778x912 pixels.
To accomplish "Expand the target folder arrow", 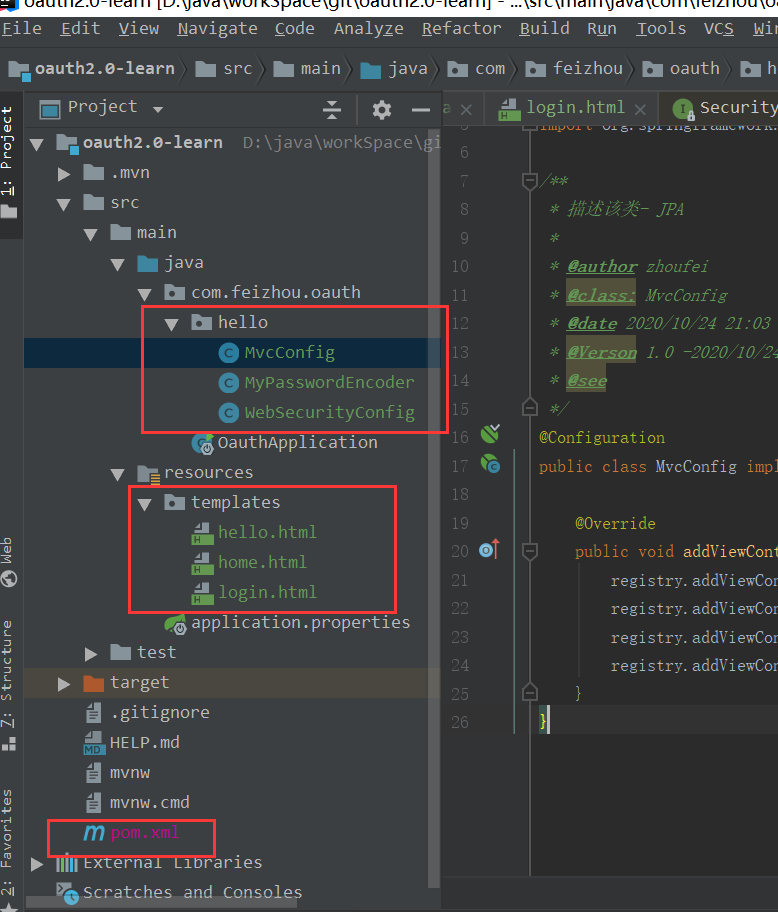I will click(x=63, y=684).
